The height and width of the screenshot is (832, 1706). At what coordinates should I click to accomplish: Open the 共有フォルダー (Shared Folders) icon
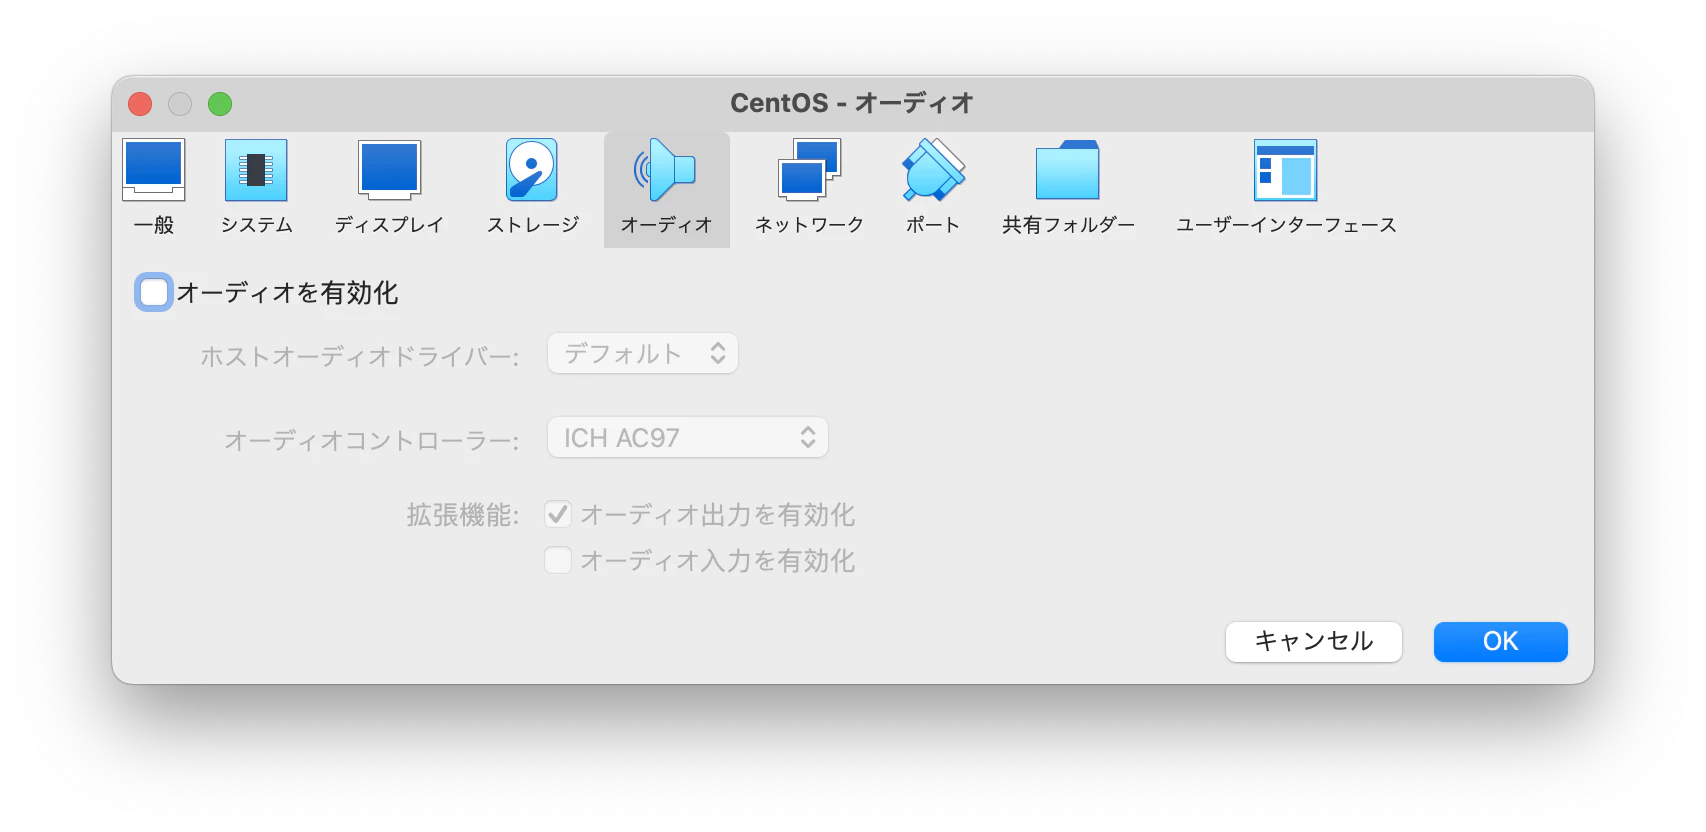coord(1068,170)
